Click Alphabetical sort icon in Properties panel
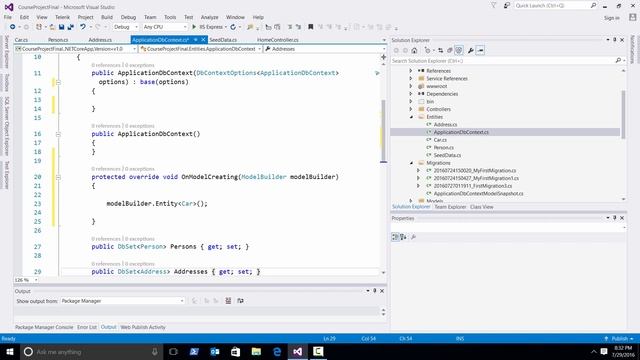The image size is (640, 360). point(403,237)
